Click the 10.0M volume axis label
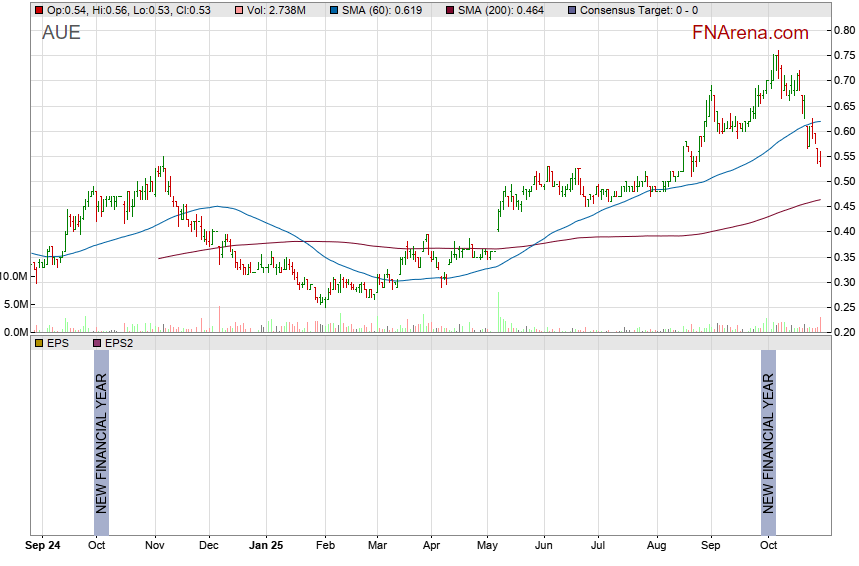The height and width of the screenshot is (566, 859). (x=14, y=276)
